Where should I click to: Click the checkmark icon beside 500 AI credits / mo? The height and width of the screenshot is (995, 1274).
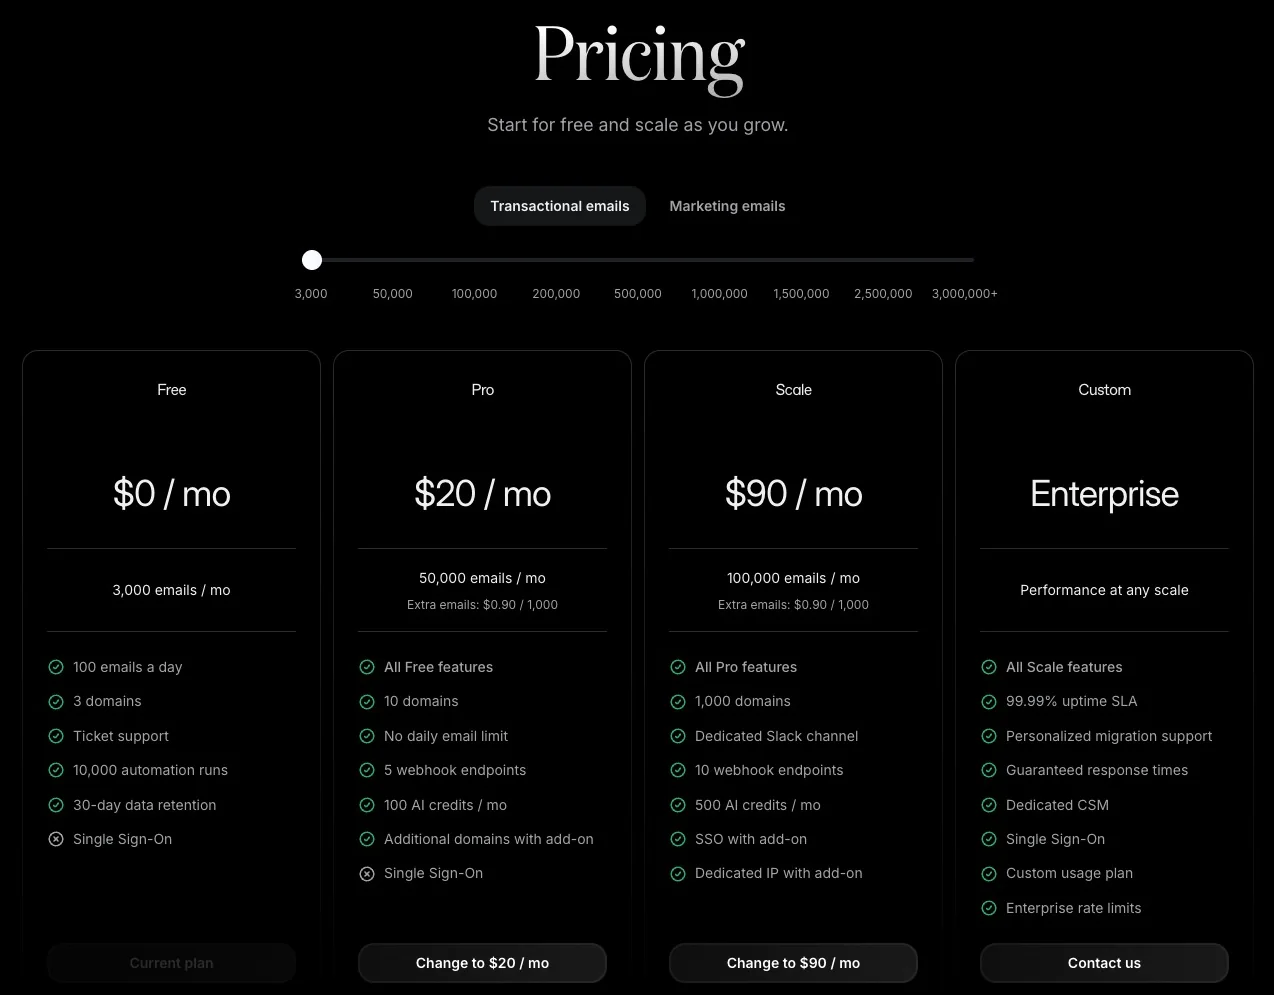point(678,805)
